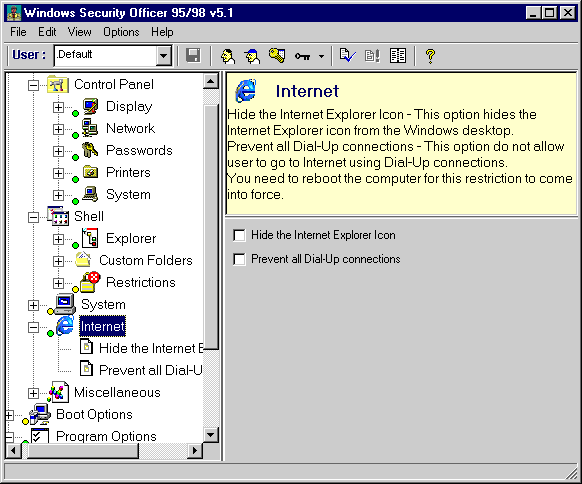Click the tree panel's scroll down arrow

pyautogui.click(x=211, y=434)
